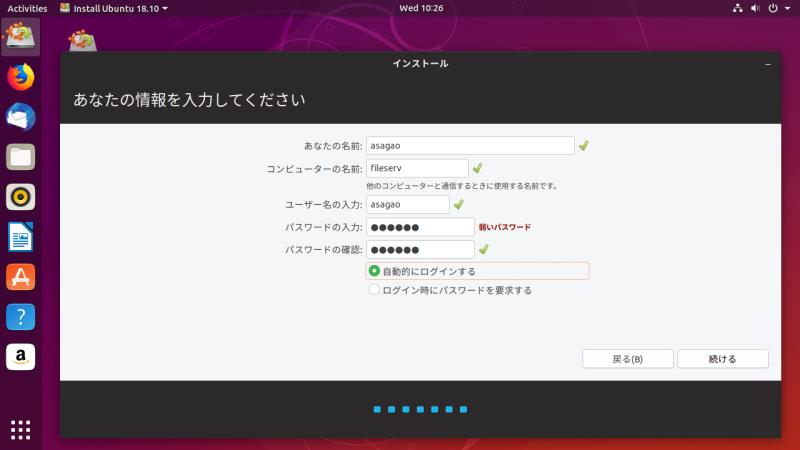This screenshot has height=450, width=800.
Task: Click the network status icon
Action: click(x=737, y=8)
